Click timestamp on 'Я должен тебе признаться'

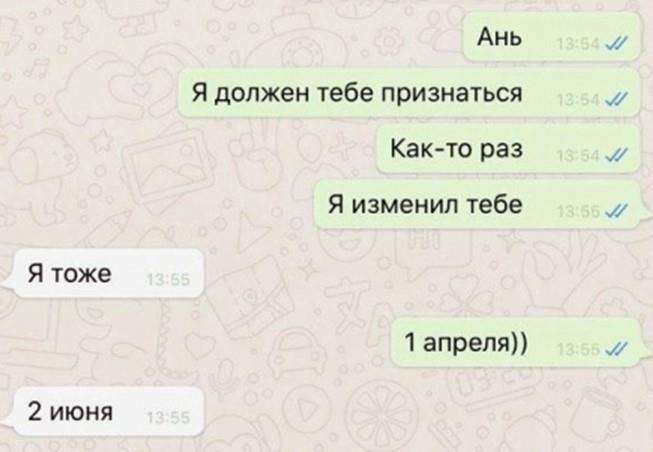point(578,100)
